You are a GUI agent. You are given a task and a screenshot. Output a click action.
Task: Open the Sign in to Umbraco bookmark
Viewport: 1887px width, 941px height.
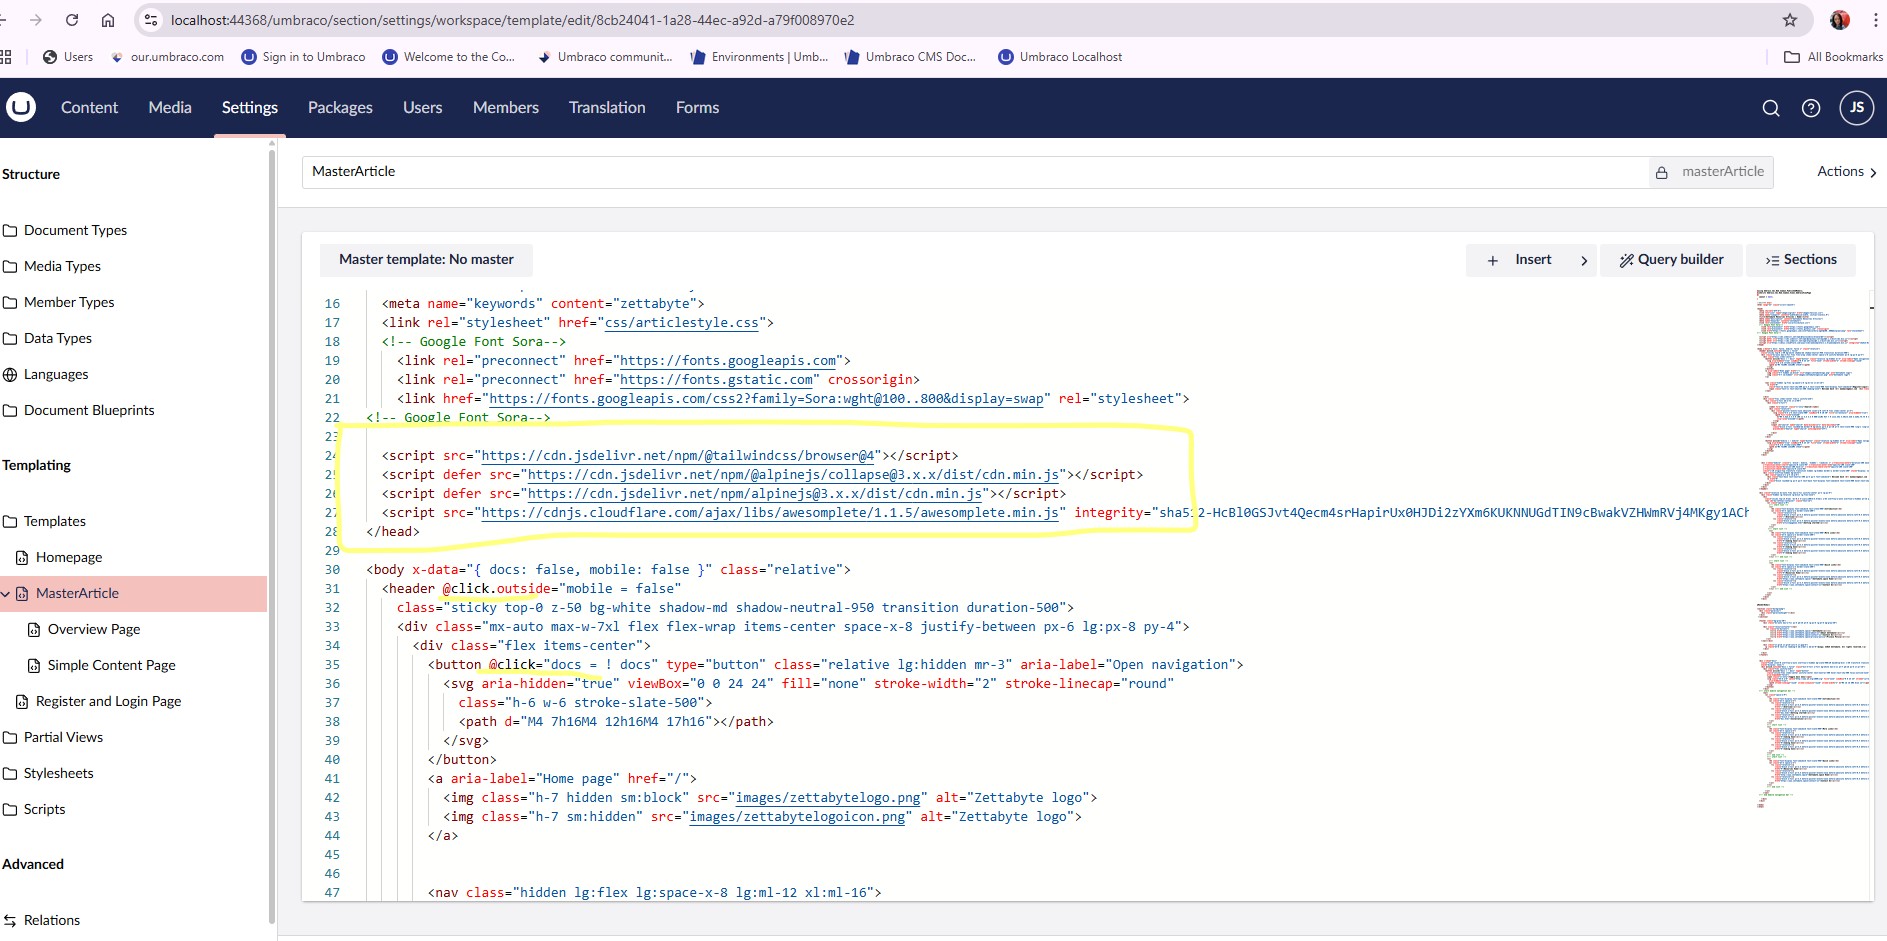point(303,57)
